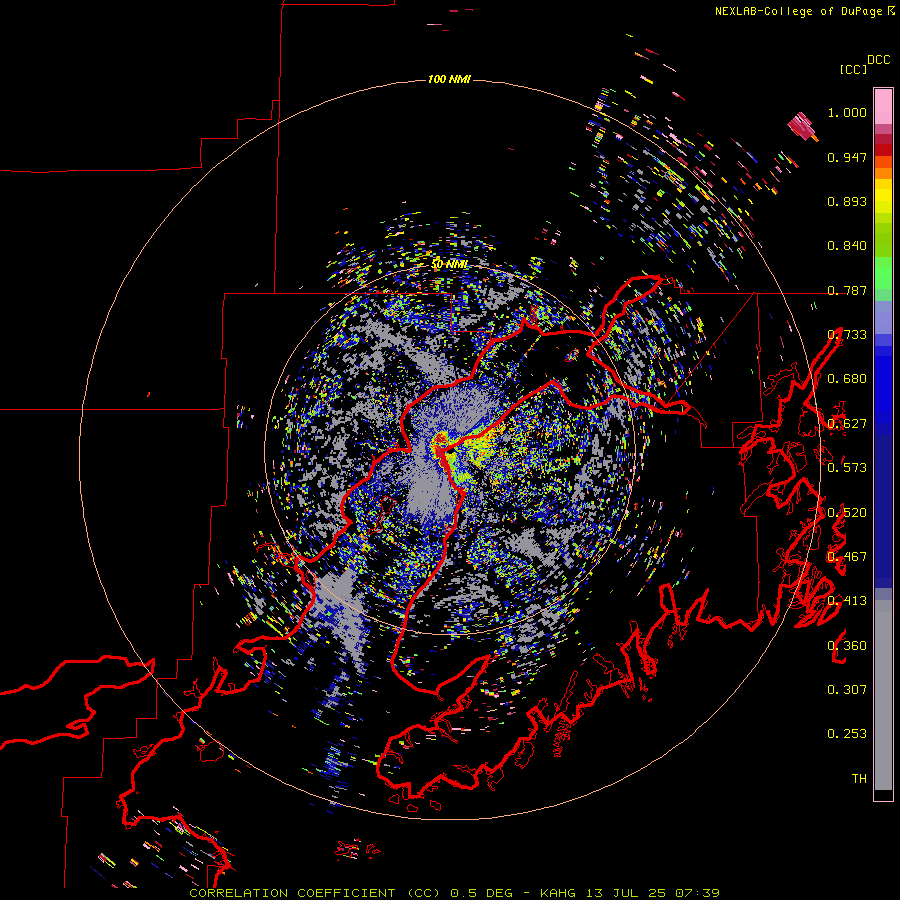Click the 0.947 color scale value
This screenshot has width=900, height=900.
(x=847, y=157)
